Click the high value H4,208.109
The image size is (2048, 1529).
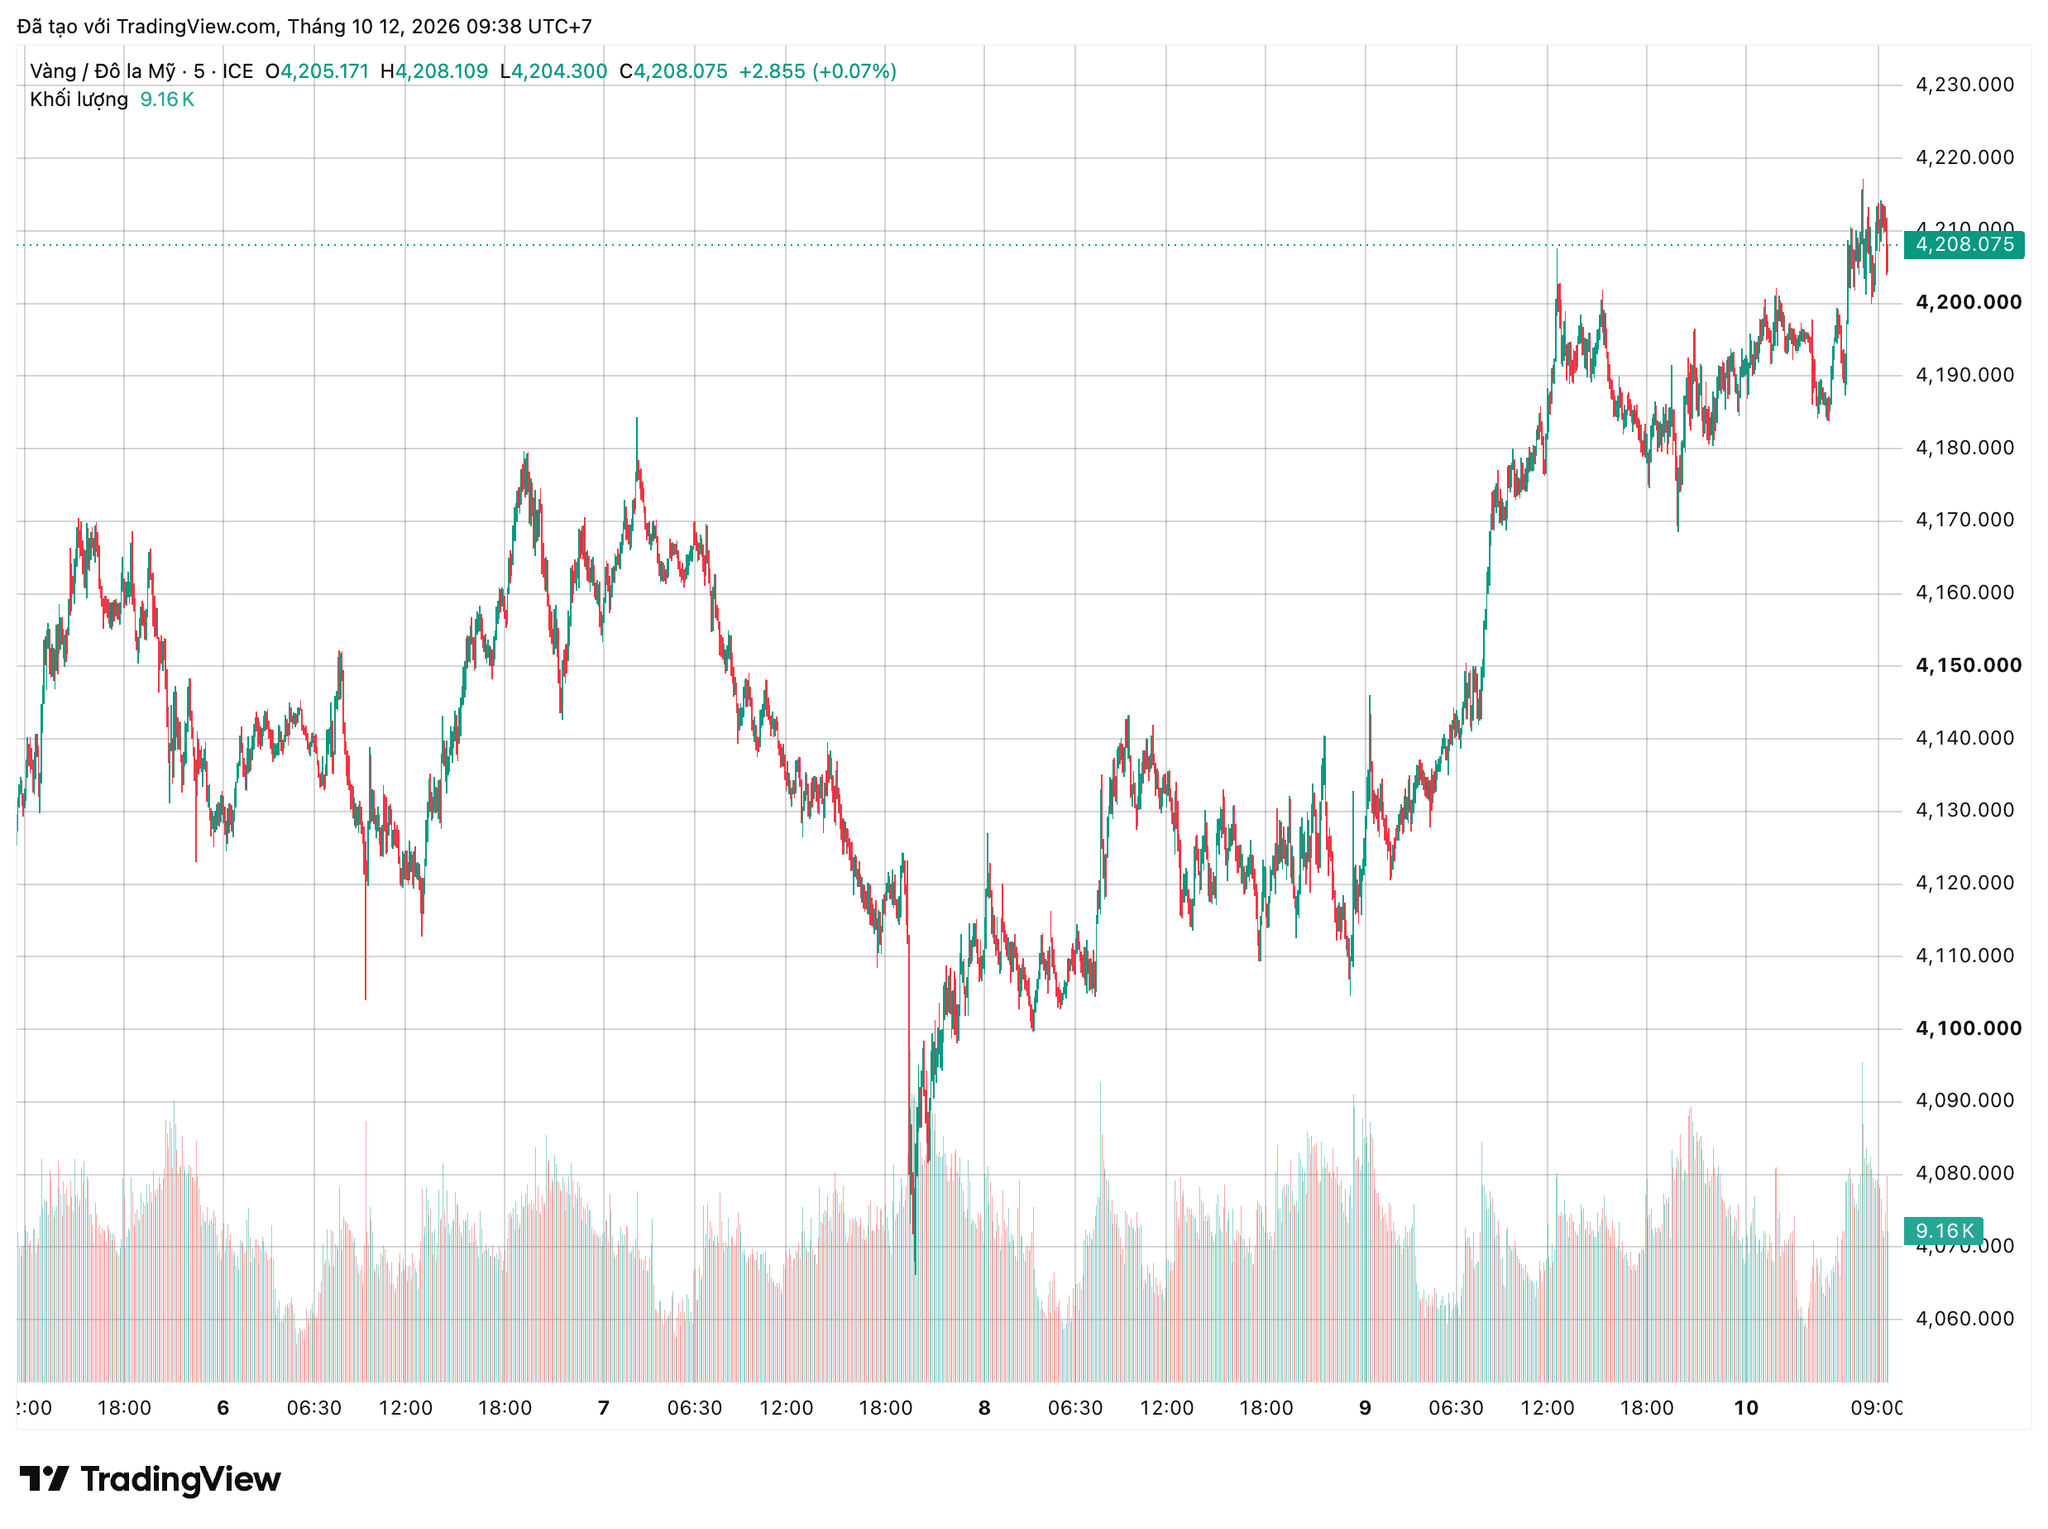pos(434,71)
